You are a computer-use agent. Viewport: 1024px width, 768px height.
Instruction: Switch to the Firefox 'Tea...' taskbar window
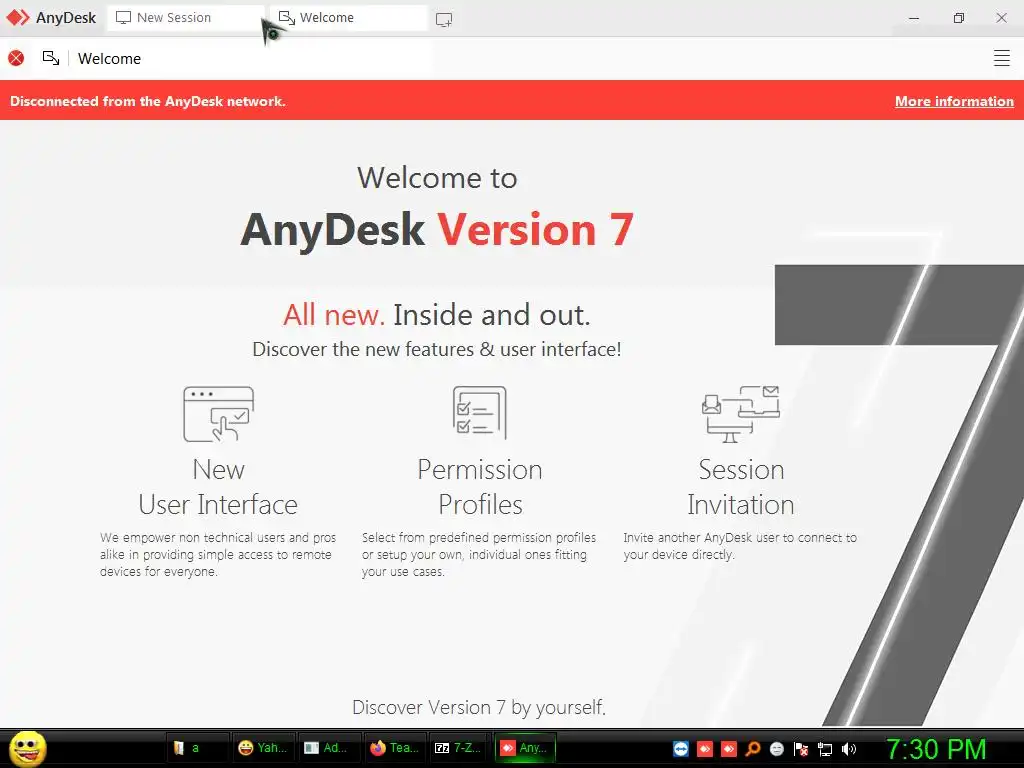[x=395, y=748]
